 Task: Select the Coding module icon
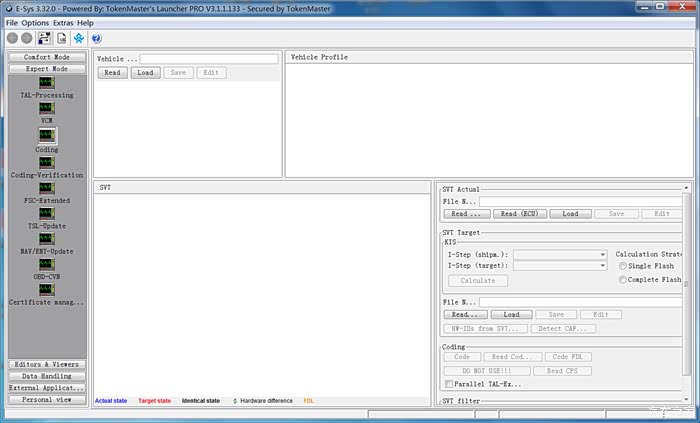(x=46, y=135)
